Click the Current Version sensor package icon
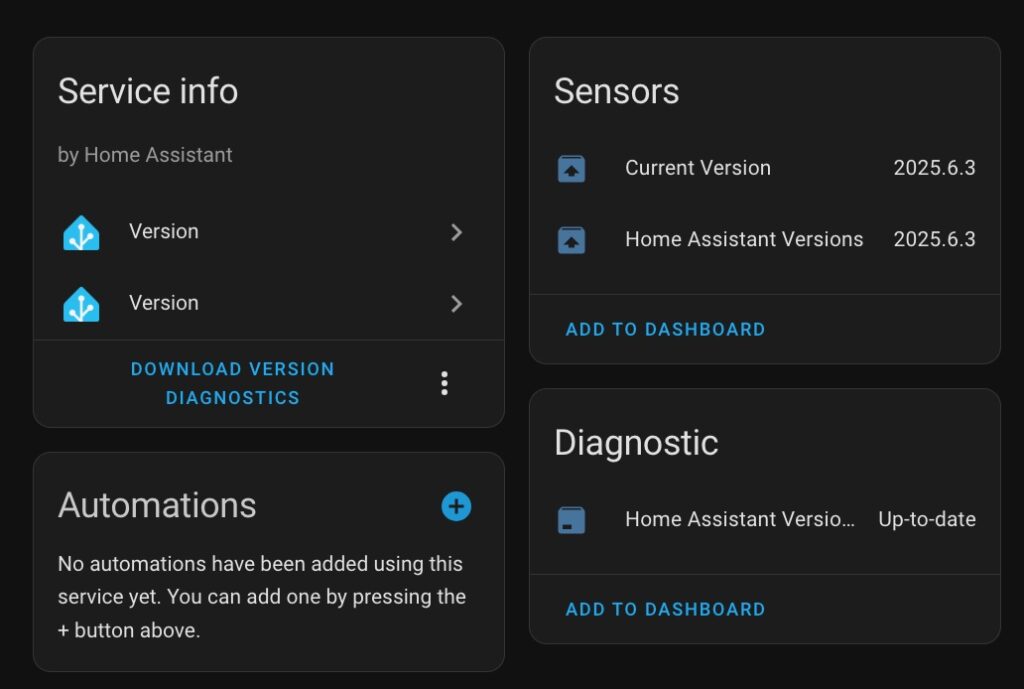Image resolution: width=1024 pixels, height=689 pixels. pyautogui.click(x=571, y=168)
